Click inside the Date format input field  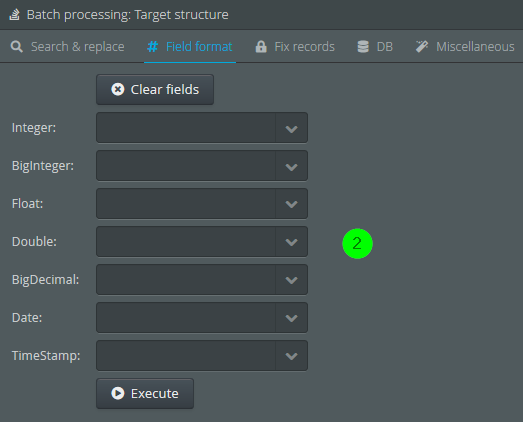click(186, 318)
